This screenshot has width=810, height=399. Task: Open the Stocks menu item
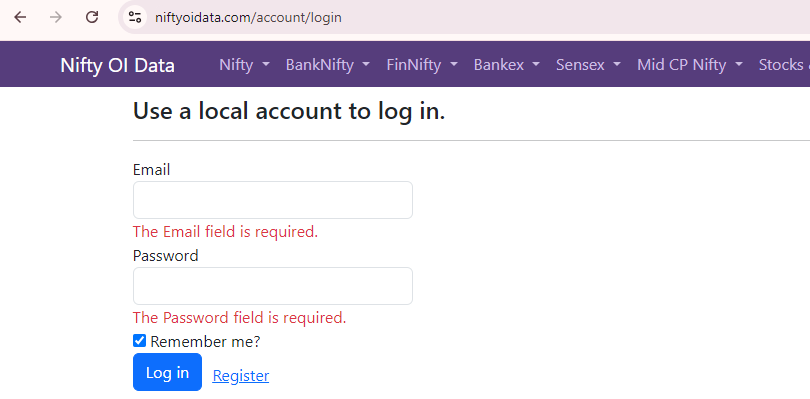784,65
